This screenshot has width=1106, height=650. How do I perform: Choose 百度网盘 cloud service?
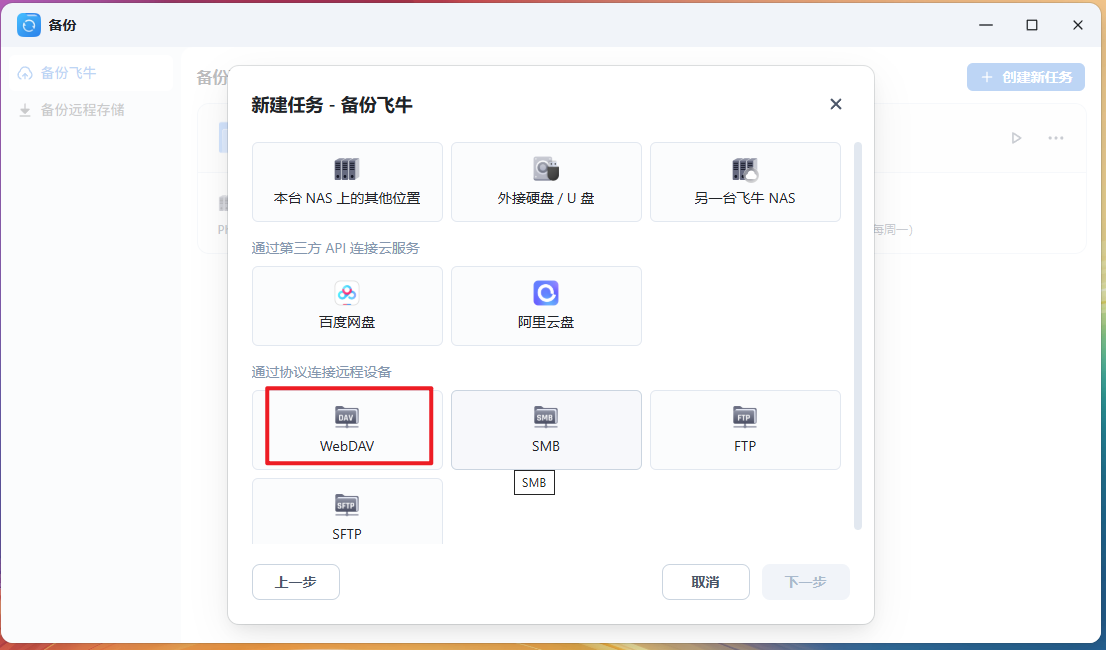[347, 306]
